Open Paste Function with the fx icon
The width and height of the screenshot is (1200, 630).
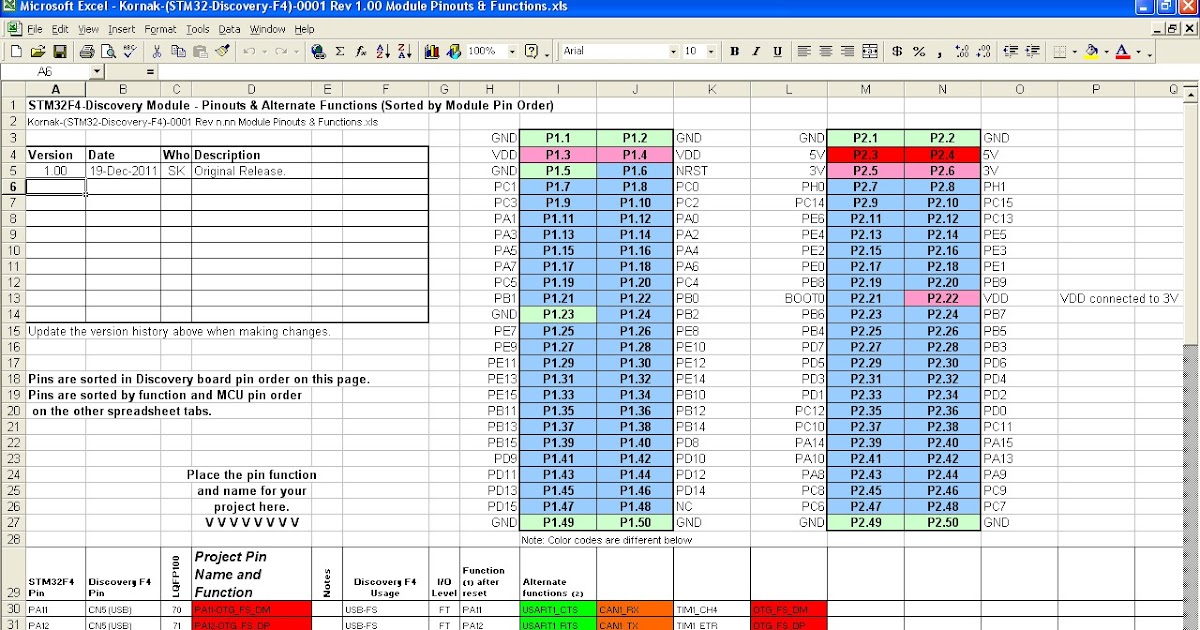361,51
